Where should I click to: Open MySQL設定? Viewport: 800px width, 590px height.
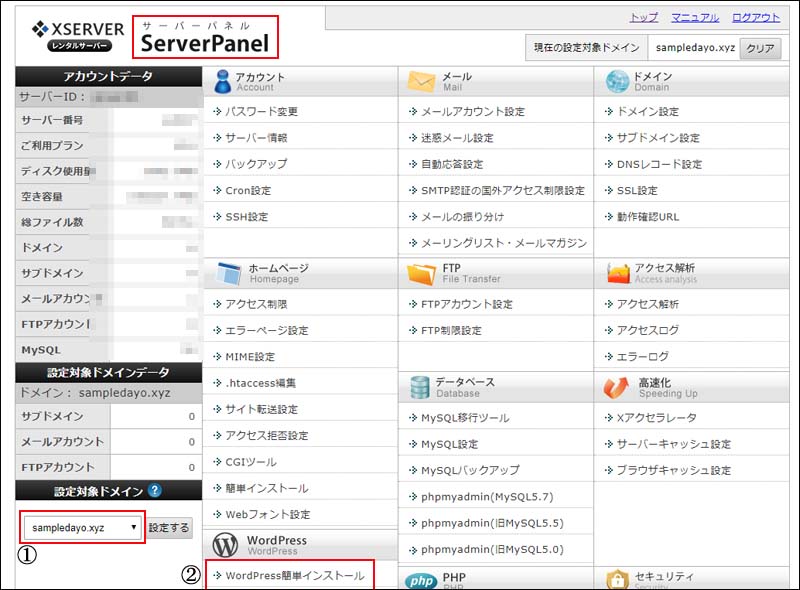point(449,444)
